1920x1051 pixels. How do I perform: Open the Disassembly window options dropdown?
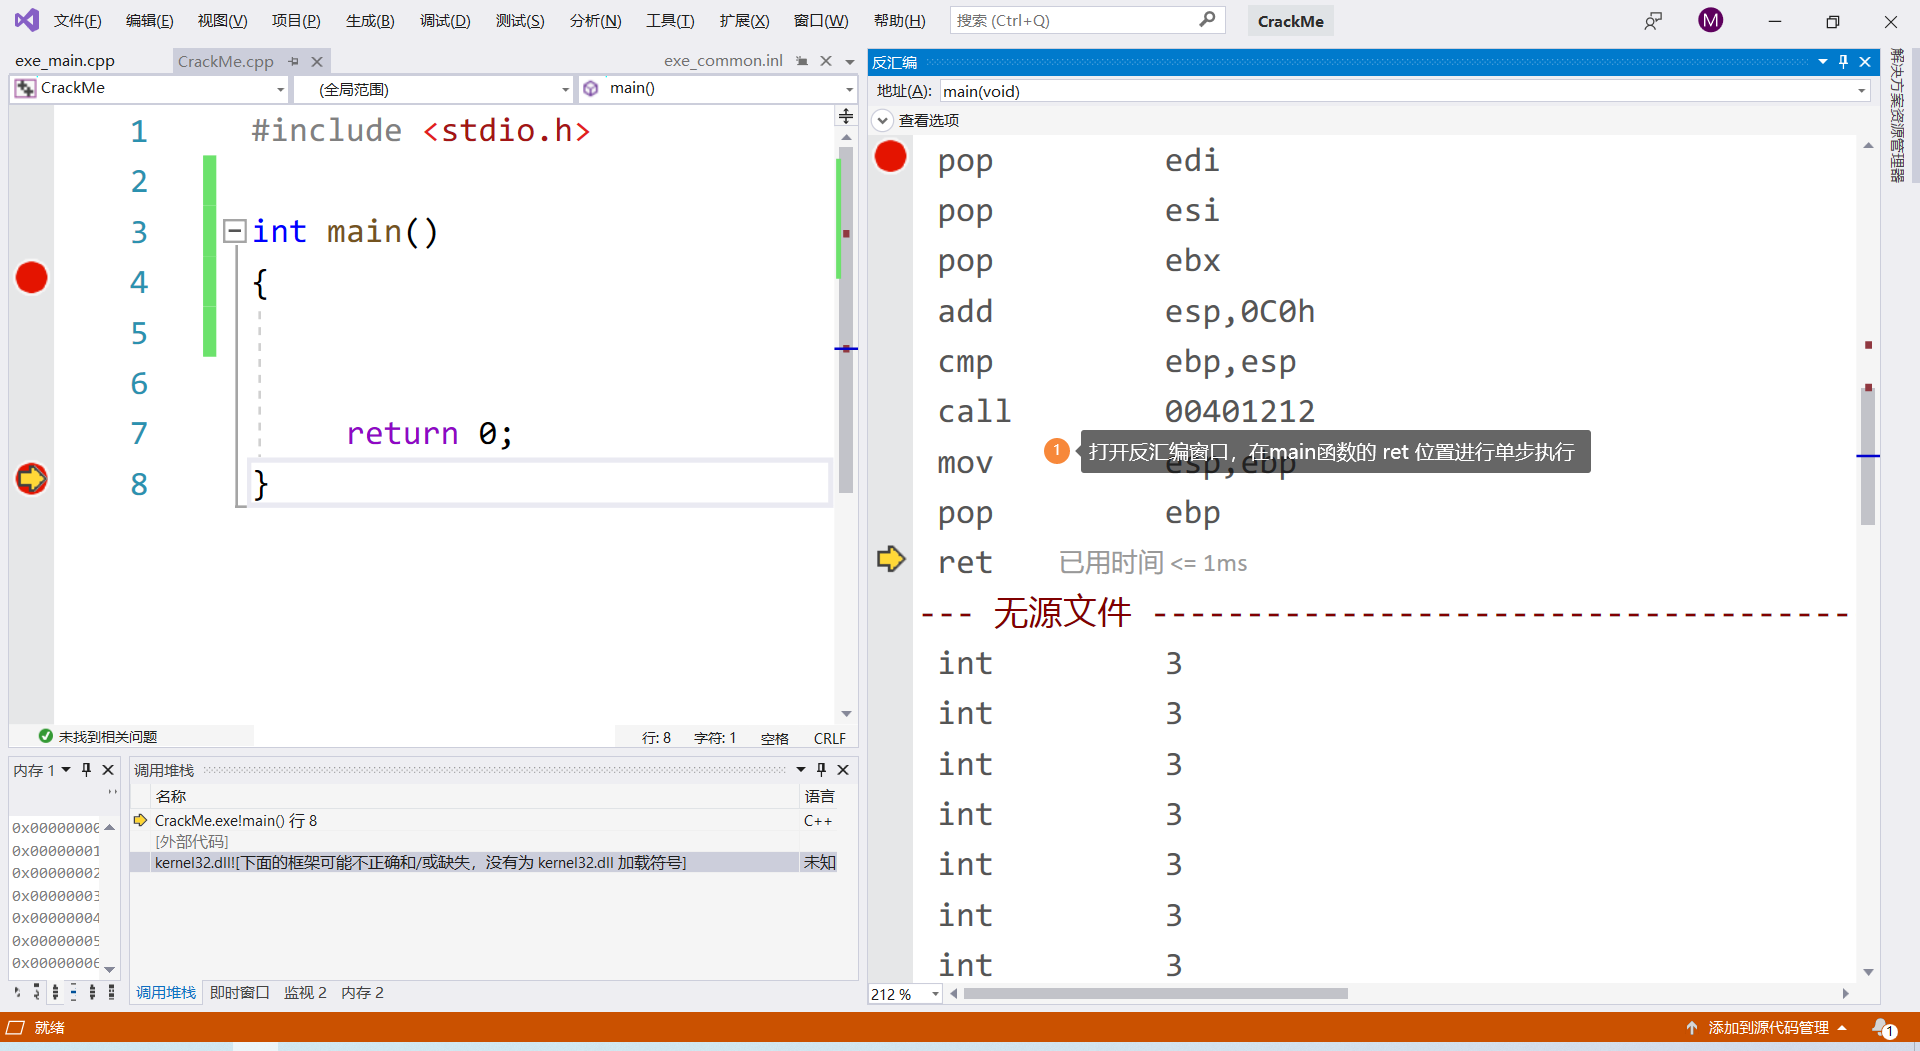pyautogui.click(x=1823, y=62)
